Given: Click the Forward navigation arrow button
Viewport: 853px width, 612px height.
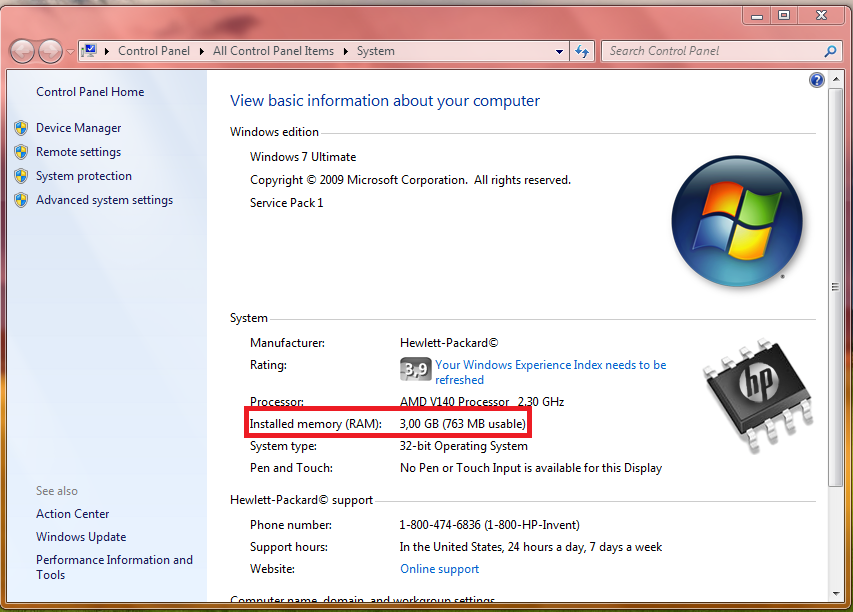Looking at the screenshot, I should click(x=50, y=52).
